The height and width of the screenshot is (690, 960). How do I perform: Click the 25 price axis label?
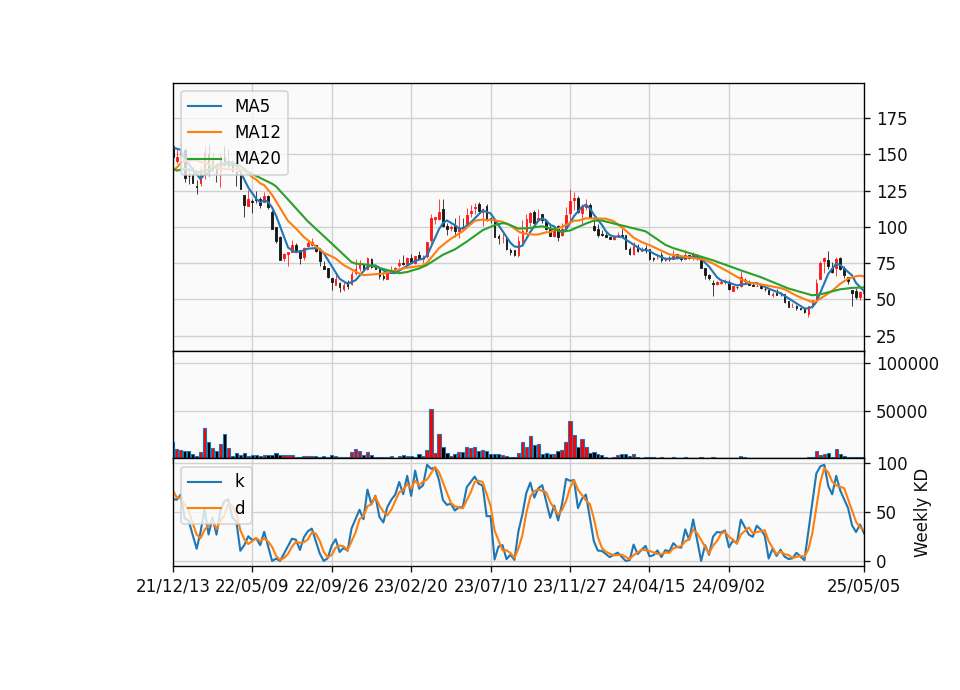click(x=887, y=337)
